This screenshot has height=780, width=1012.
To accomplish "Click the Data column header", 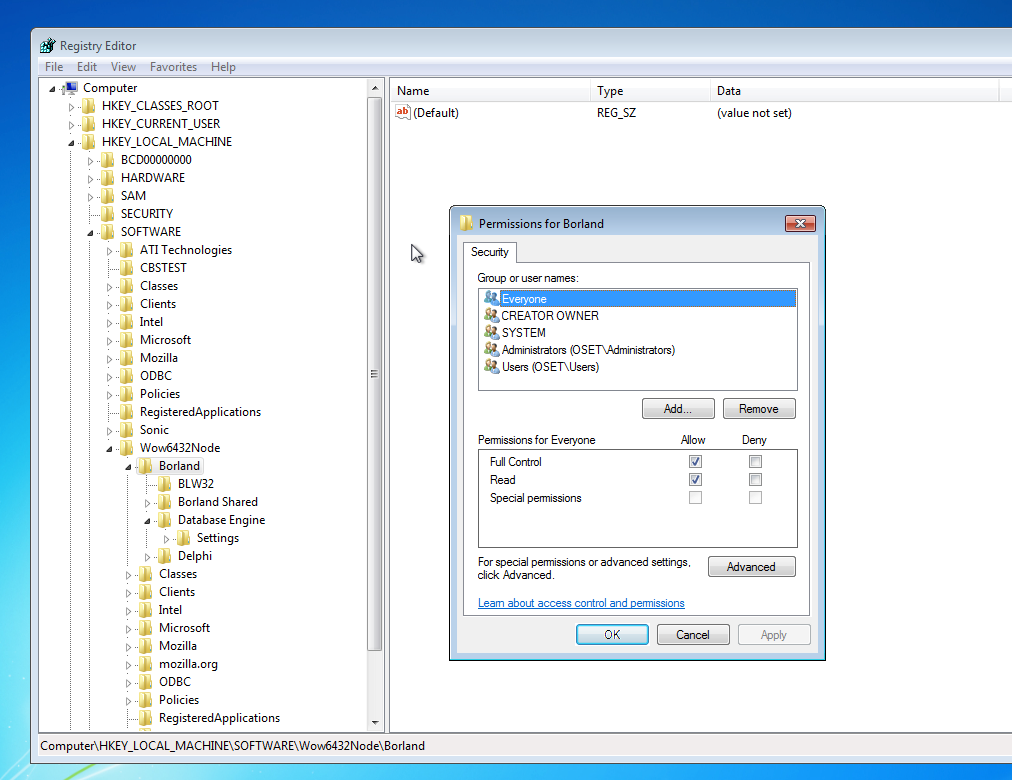I will click(x=854, y=91).
